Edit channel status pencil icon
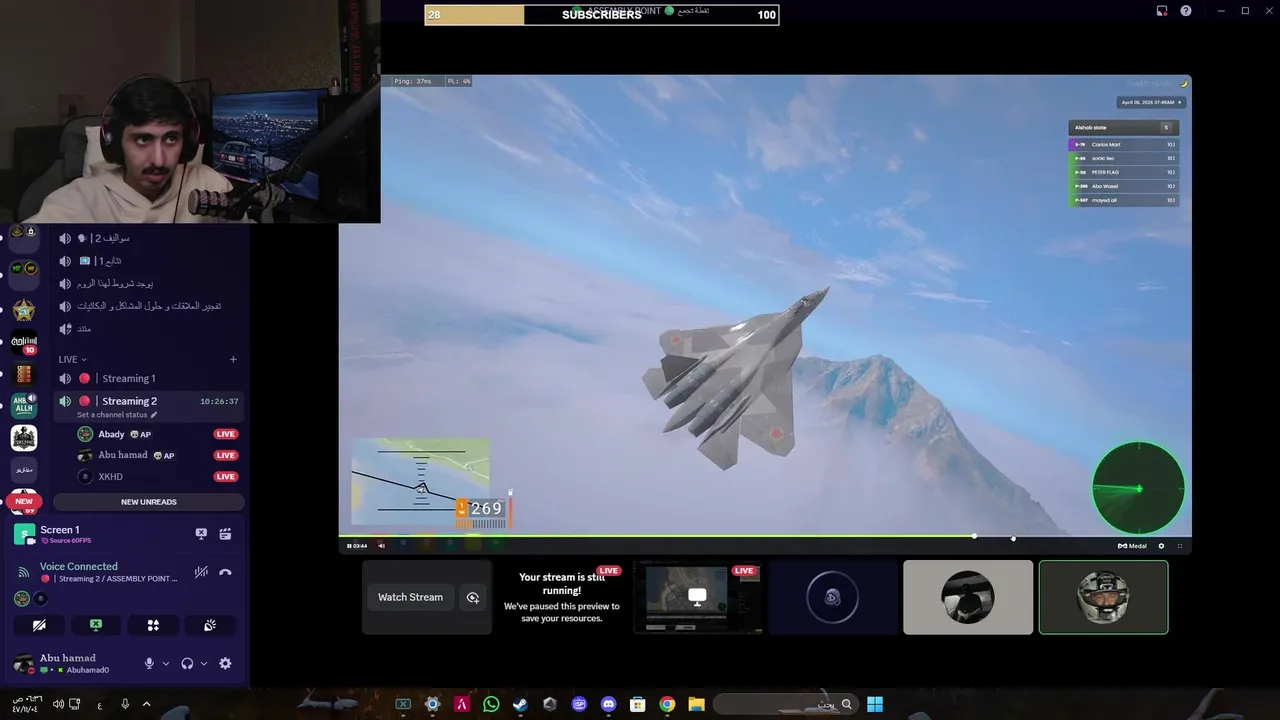The width and height of the screenshot is (1280, 720). click(x=154, y=415)
